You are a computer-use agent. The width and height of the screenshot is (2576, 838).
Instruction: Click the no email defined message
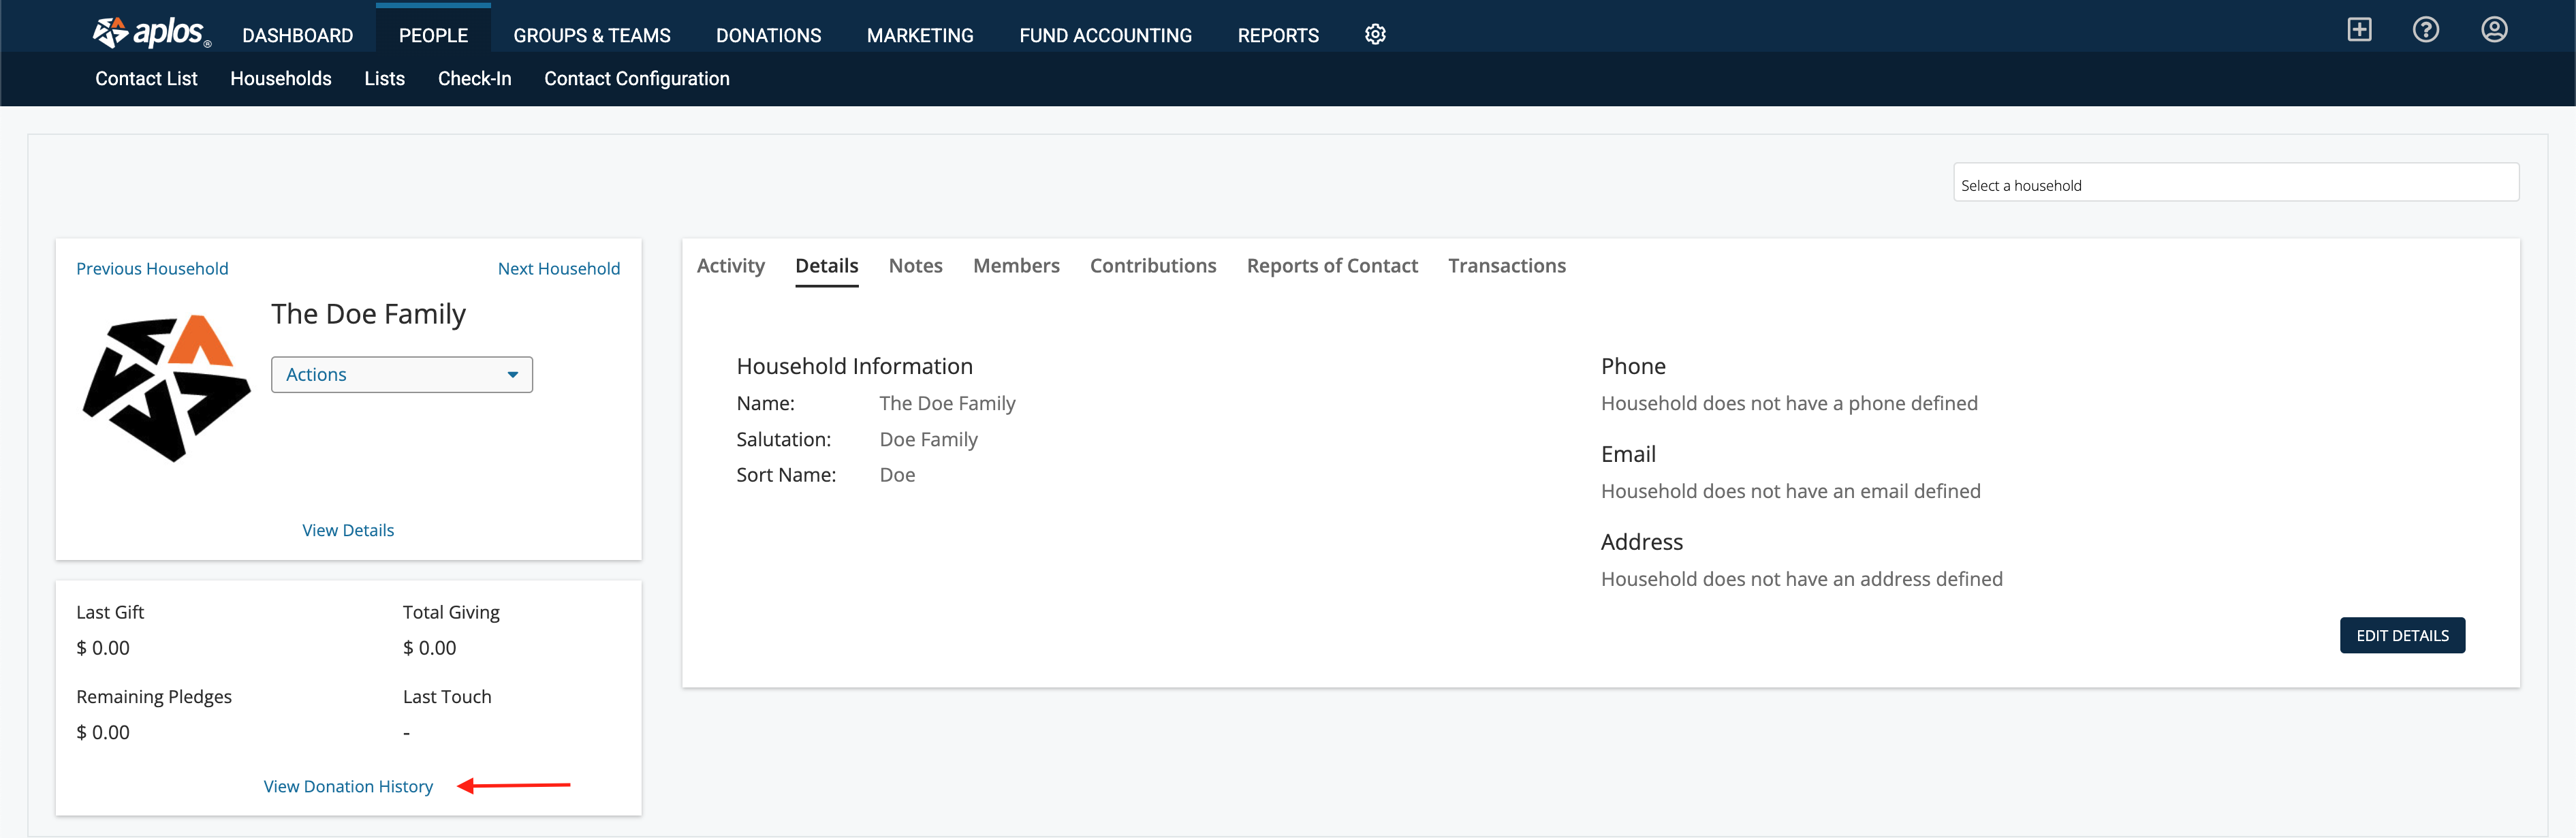[x=1790, y=492]
